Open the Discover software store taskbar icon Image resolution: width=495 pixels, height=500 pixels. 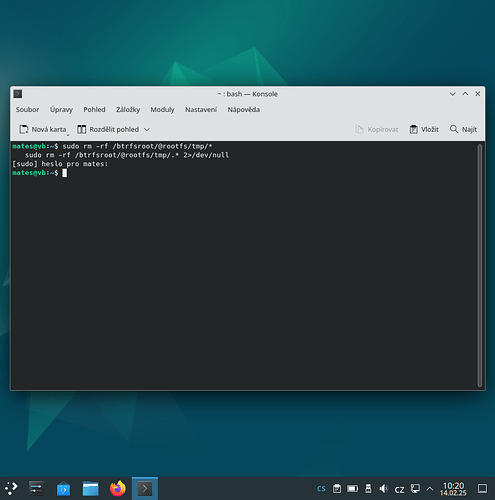[63, 489]
